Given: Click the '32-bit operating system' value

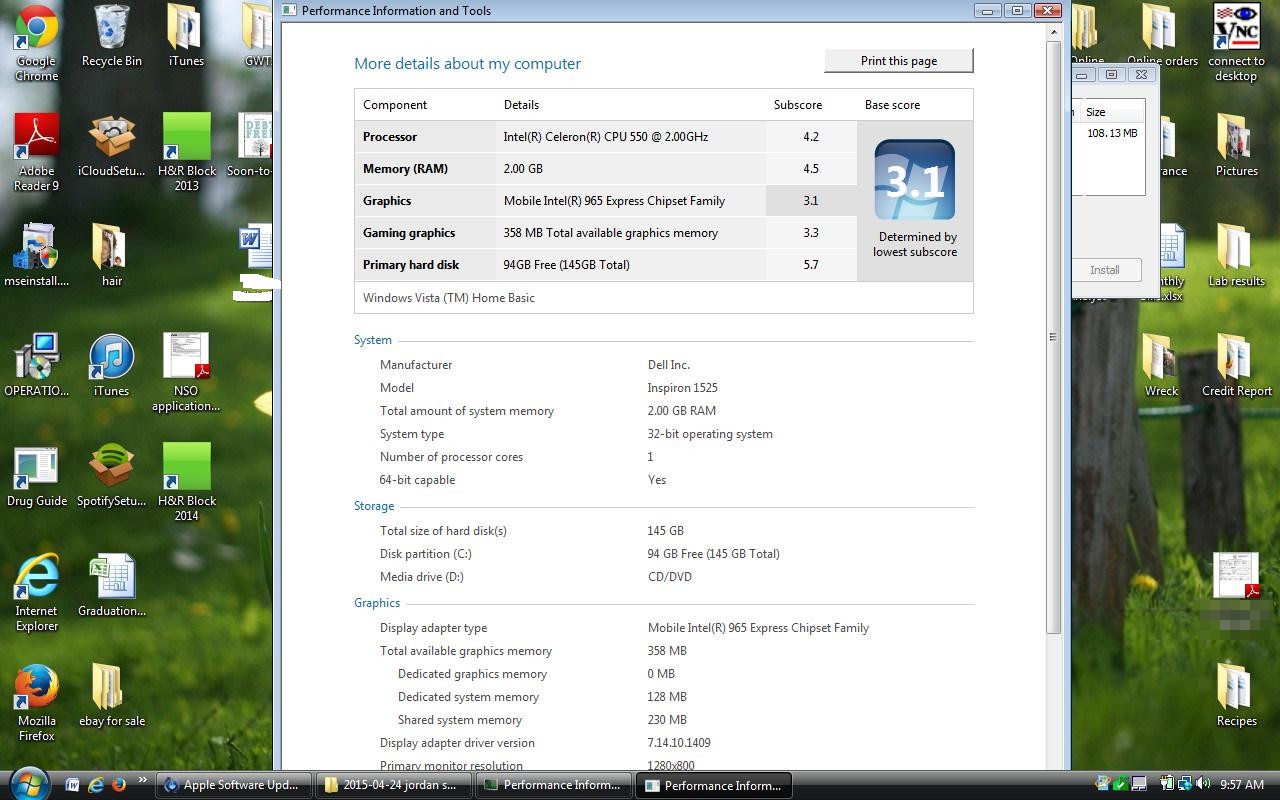Looking at the screenshot, I should click(x=710, y=434).
